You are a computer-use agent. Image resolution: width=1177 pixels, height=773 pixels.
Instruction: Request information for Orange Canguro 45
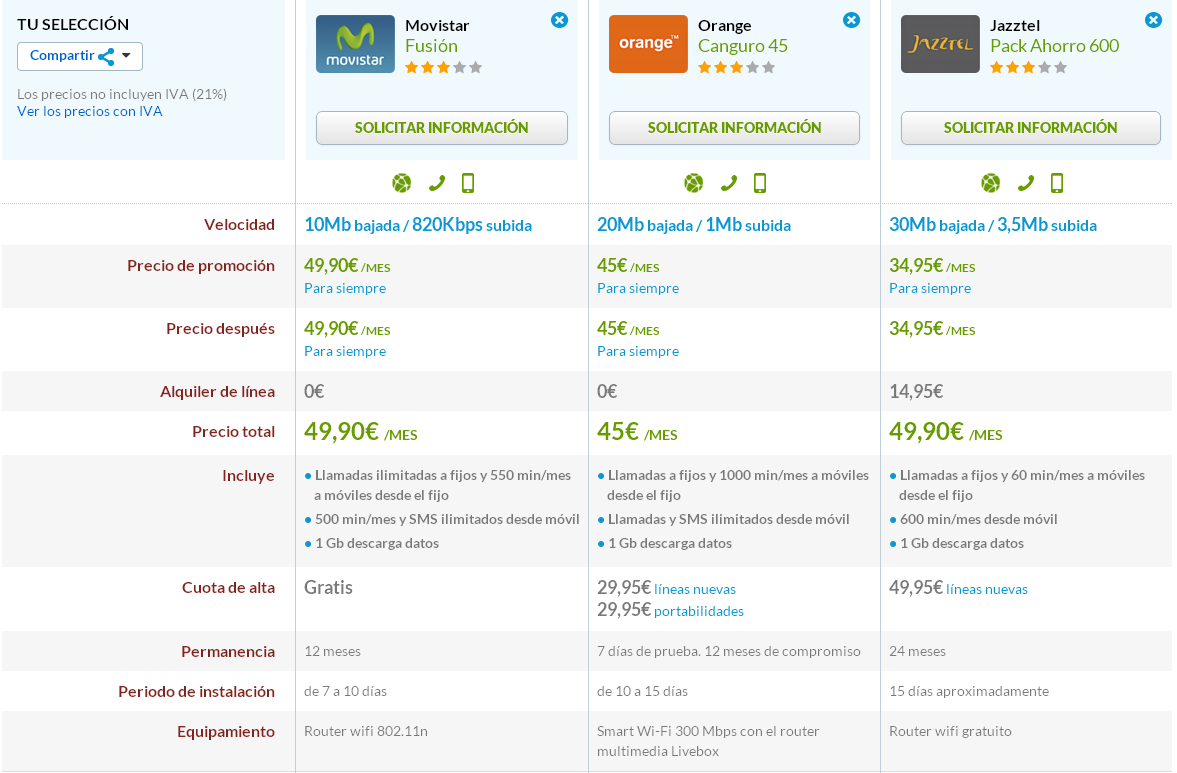click(734, 128)
